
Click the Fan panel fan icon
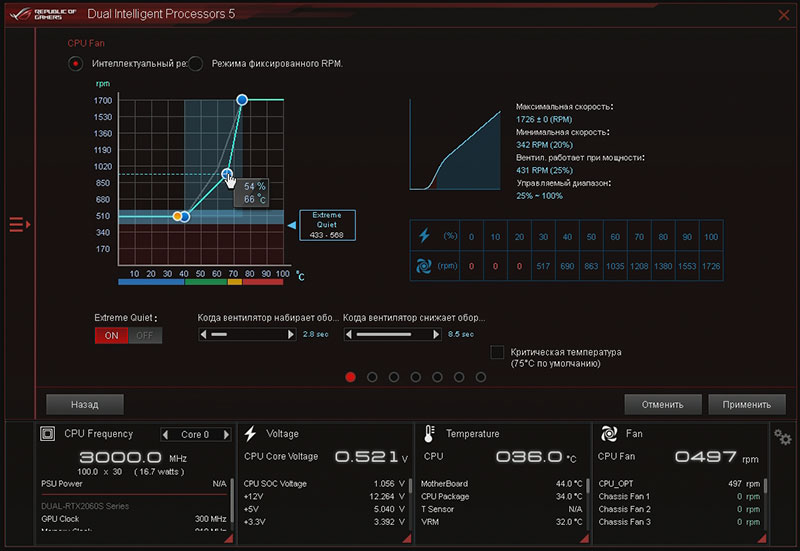(x=609, y=434)
